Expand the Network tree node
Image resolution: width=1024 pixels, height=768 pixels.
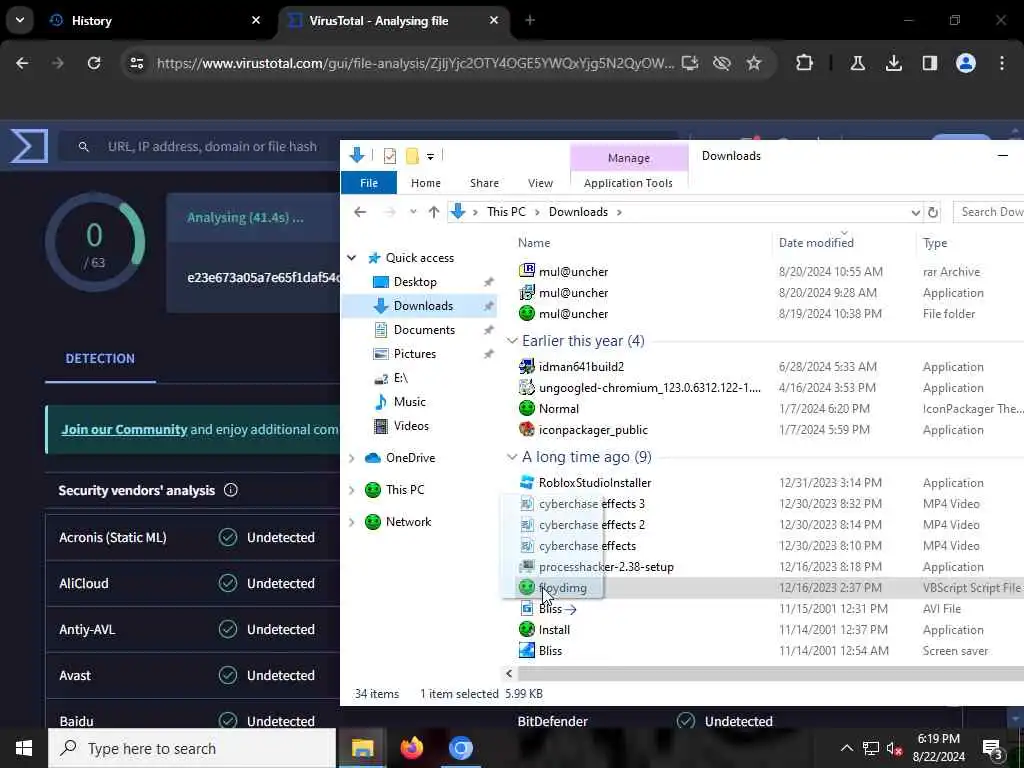point(351,522)
